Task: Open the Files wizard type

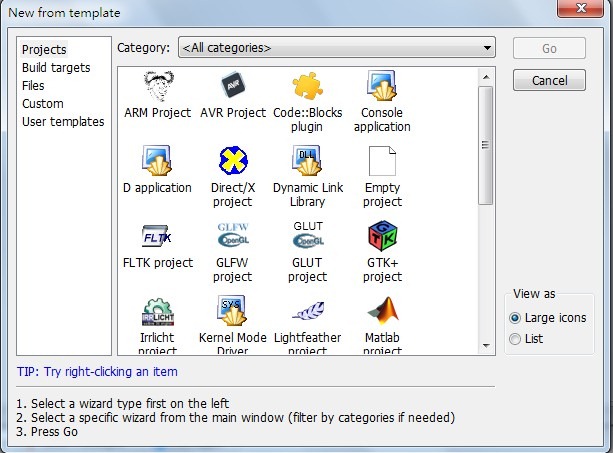Action: (33, 86)
